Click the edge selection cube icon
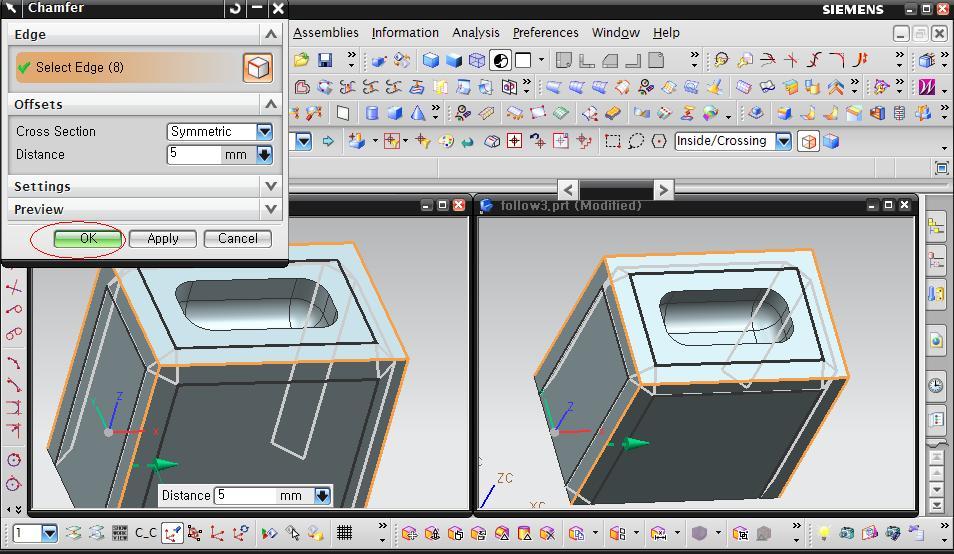 (258, 68)
